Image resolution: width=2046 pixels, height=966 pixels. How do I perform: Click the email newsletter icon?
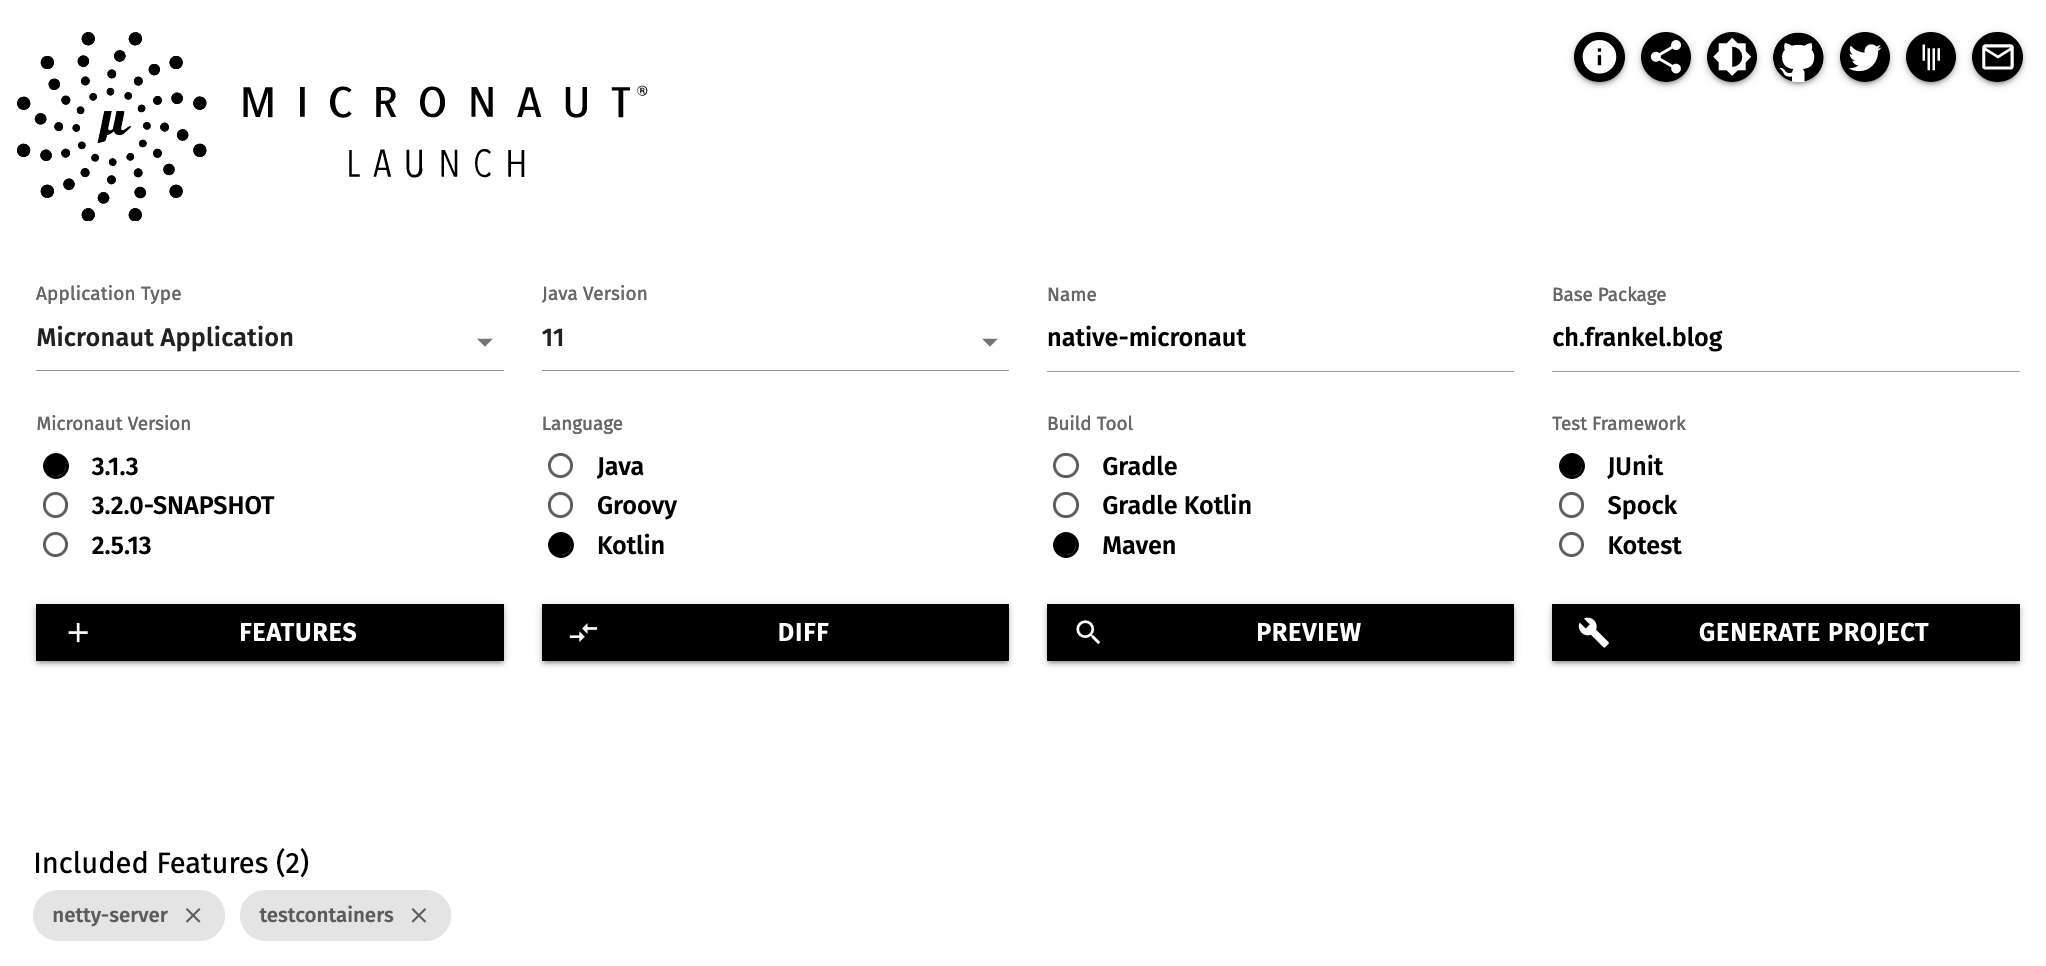click(1997, 57)
